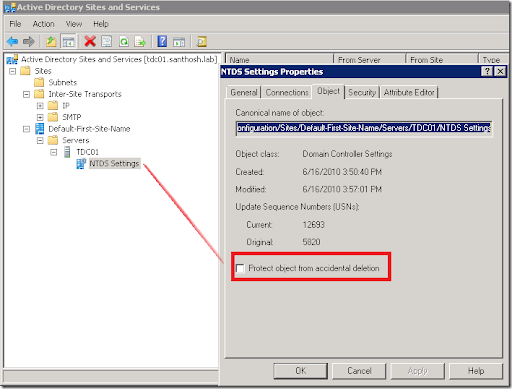Click the Active Directory Sites and Services root icon
This screenshot has width=512, height=389.
12,59
